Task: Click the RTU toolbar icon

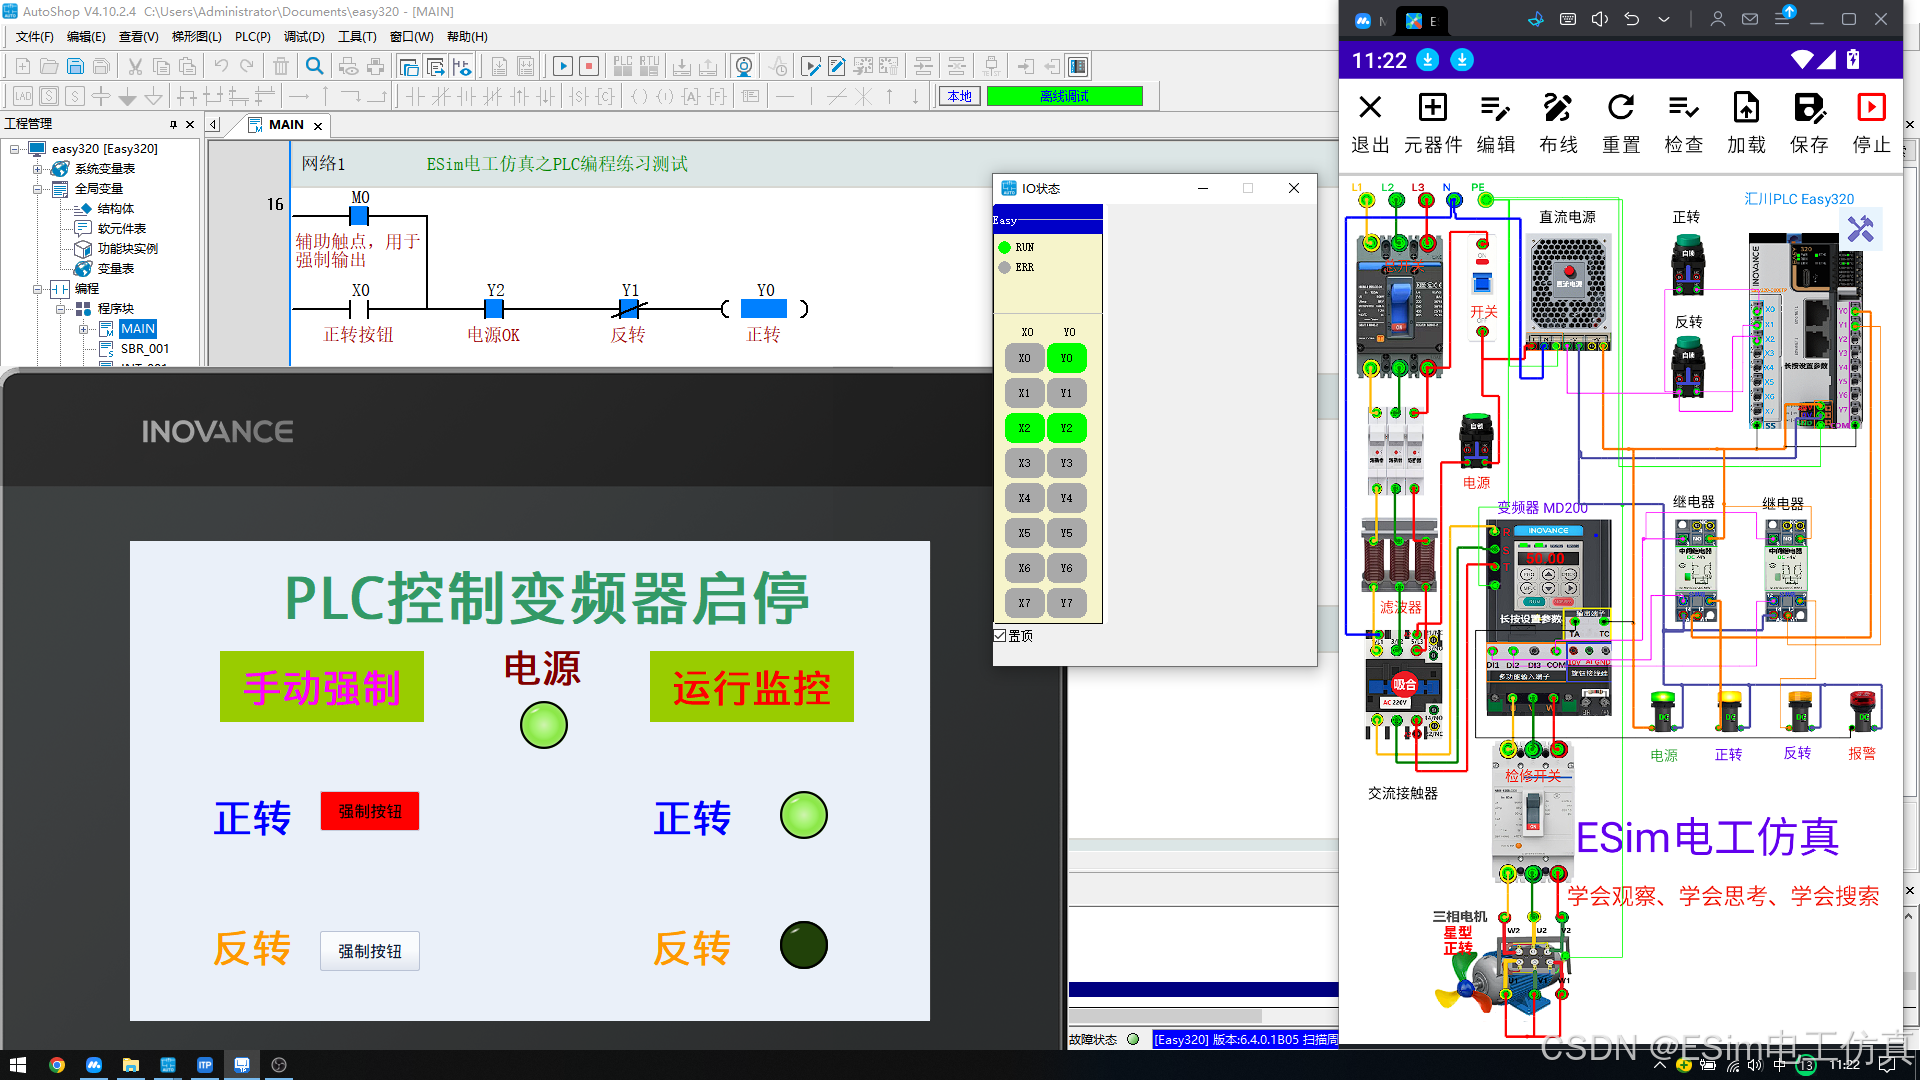Action: point(649,66)
